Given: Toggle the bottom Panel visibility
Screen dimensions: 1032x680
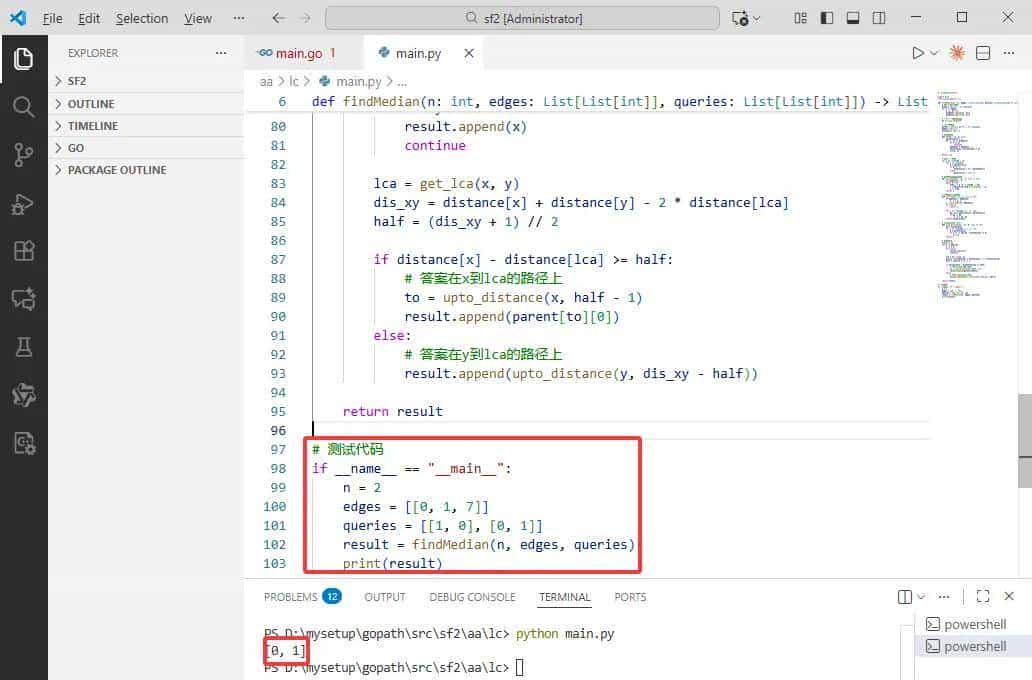Looking at the screenshot, I should (x=853, y=18).
